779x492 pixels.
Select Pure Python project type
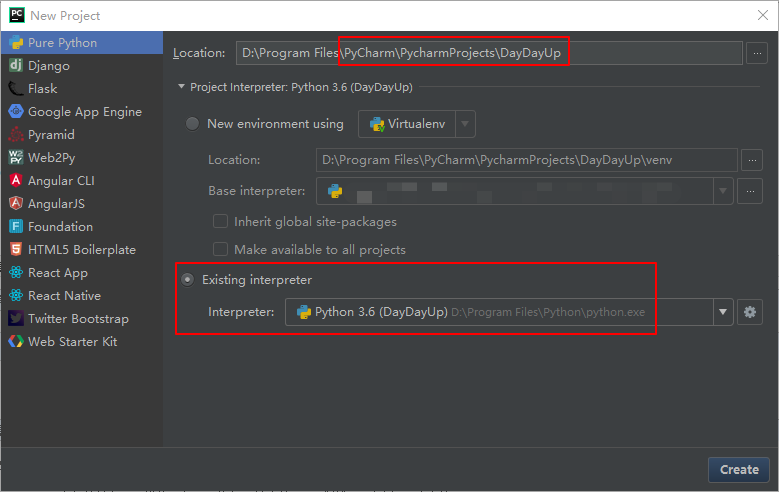82,43
